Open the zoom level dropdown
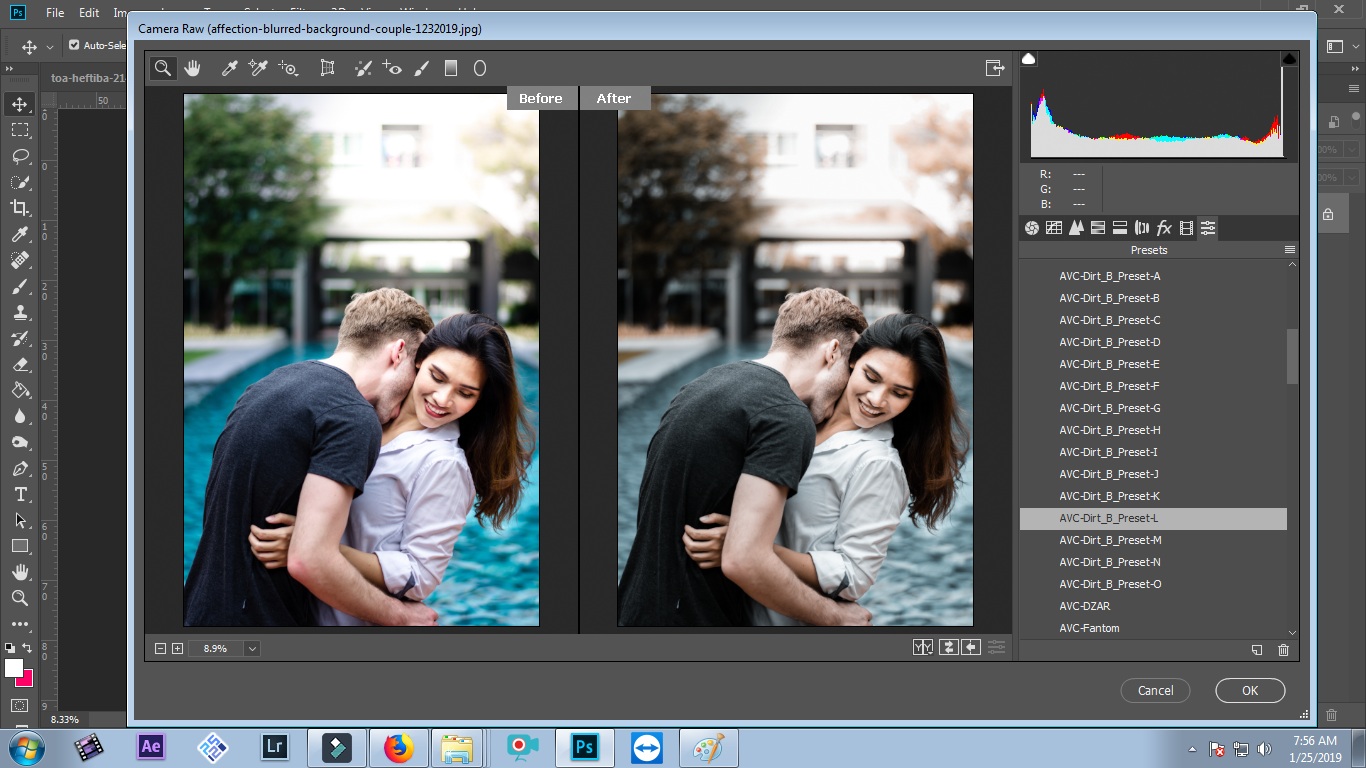 point(252,648)
